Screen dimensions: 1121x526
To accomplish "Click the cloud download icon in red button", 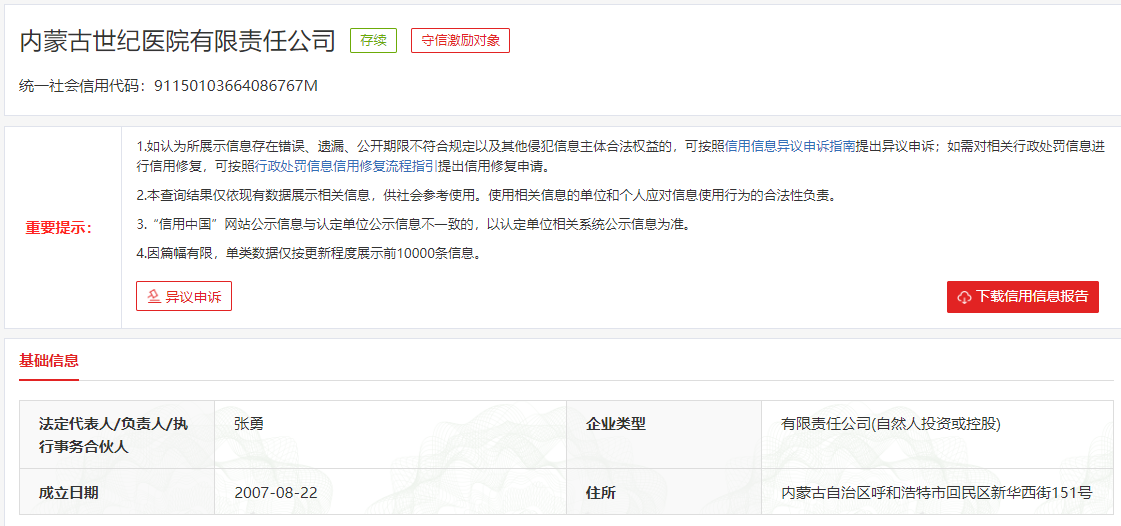I will coord(965,297).
